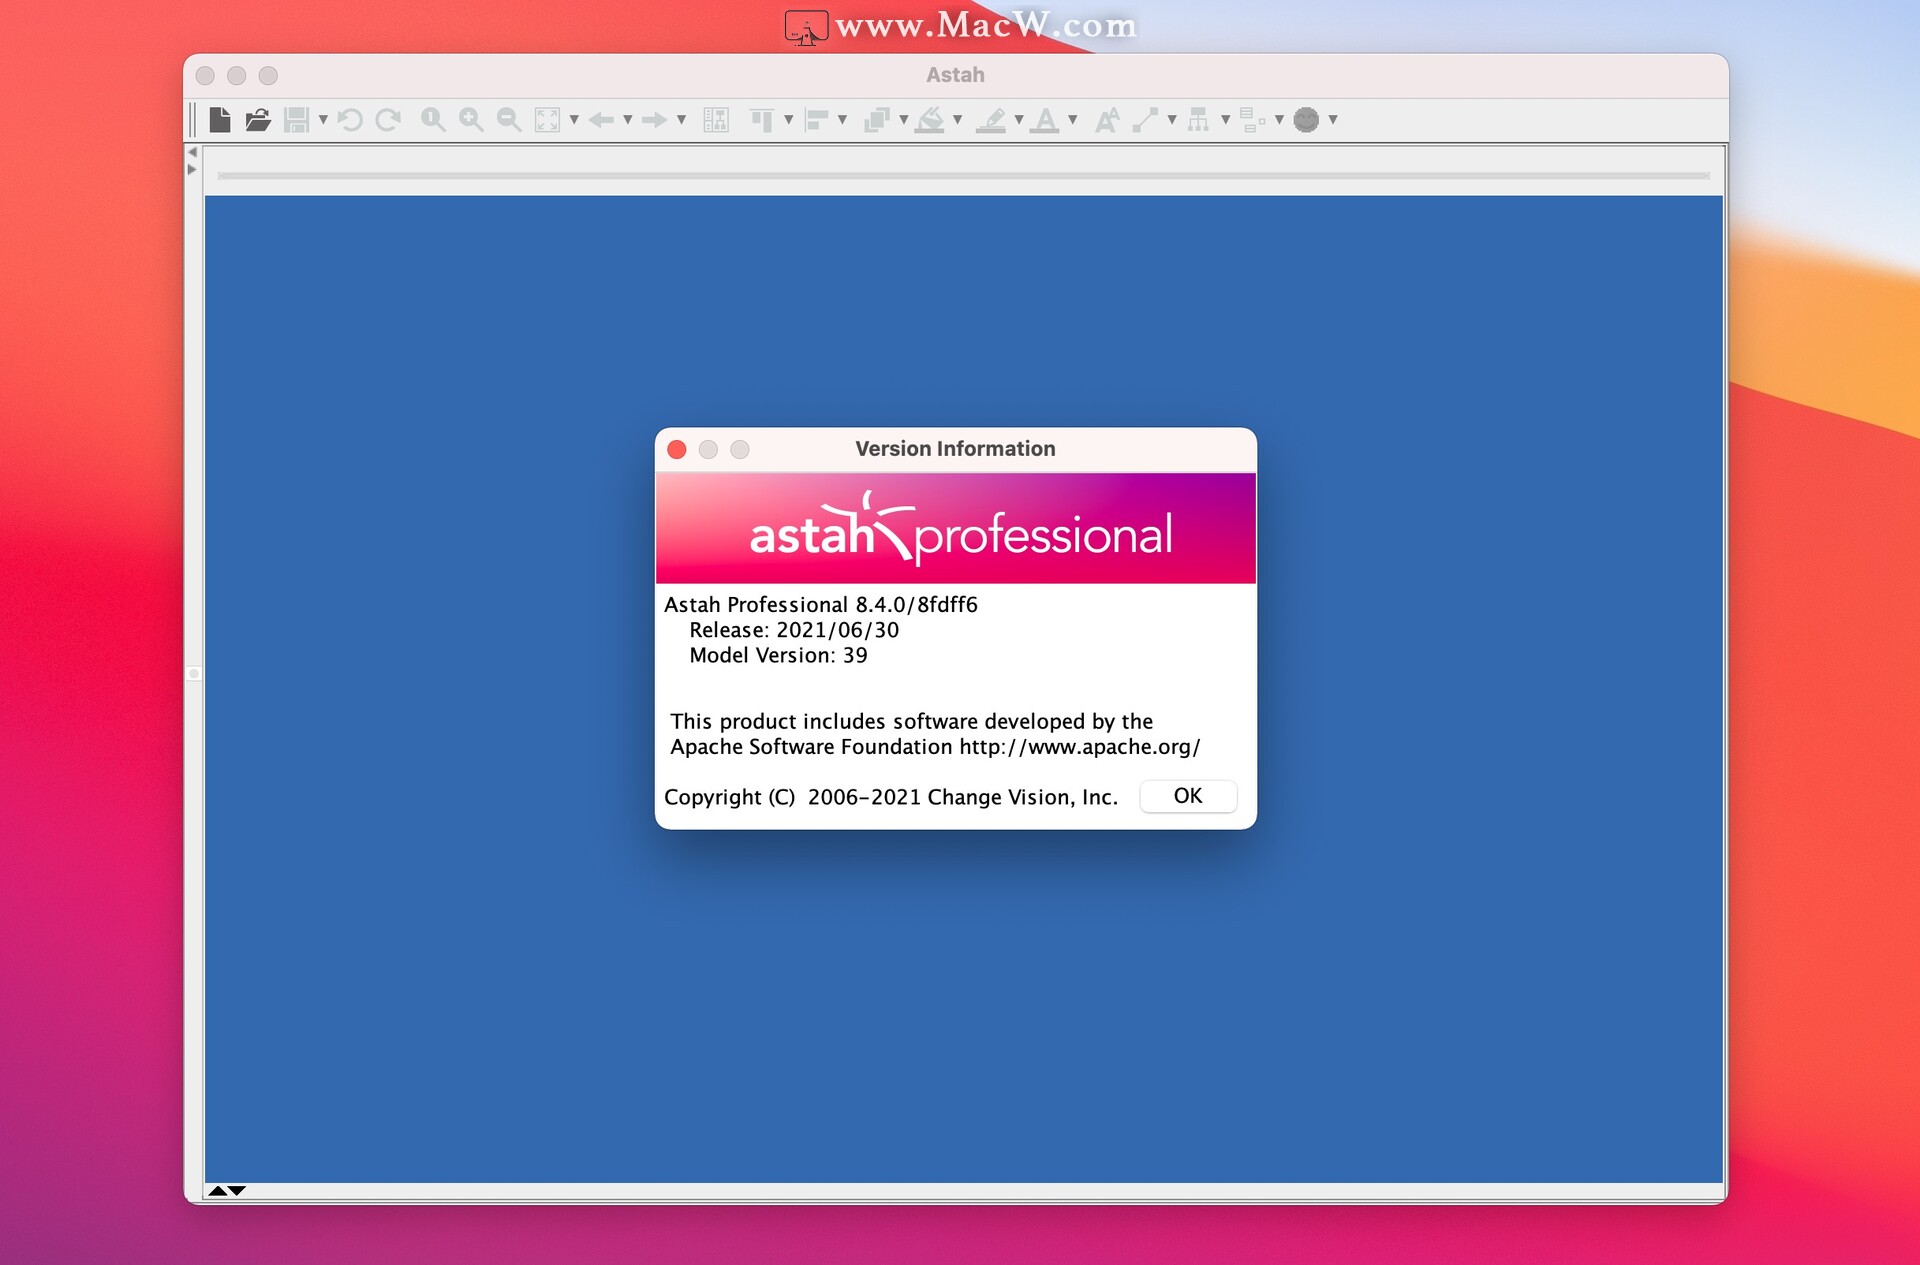
Task: Click the Undo arrow icon
Action: (350, 120)
